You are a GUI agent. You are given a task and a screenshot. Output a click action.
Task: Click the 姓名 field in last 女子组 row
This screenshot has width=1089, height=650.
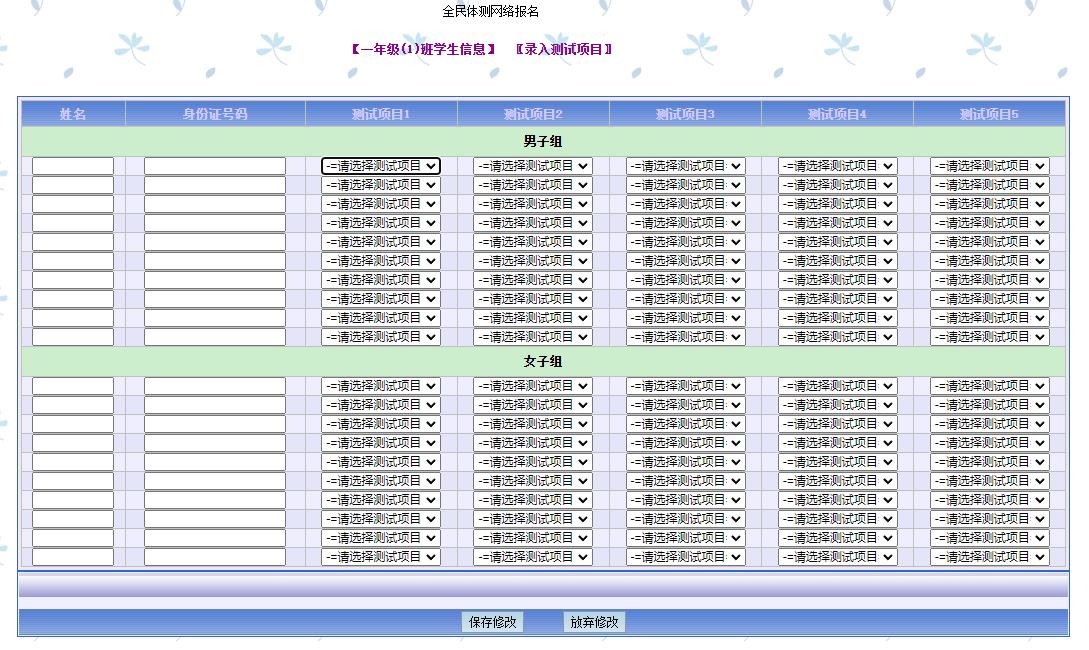[73, 557]
